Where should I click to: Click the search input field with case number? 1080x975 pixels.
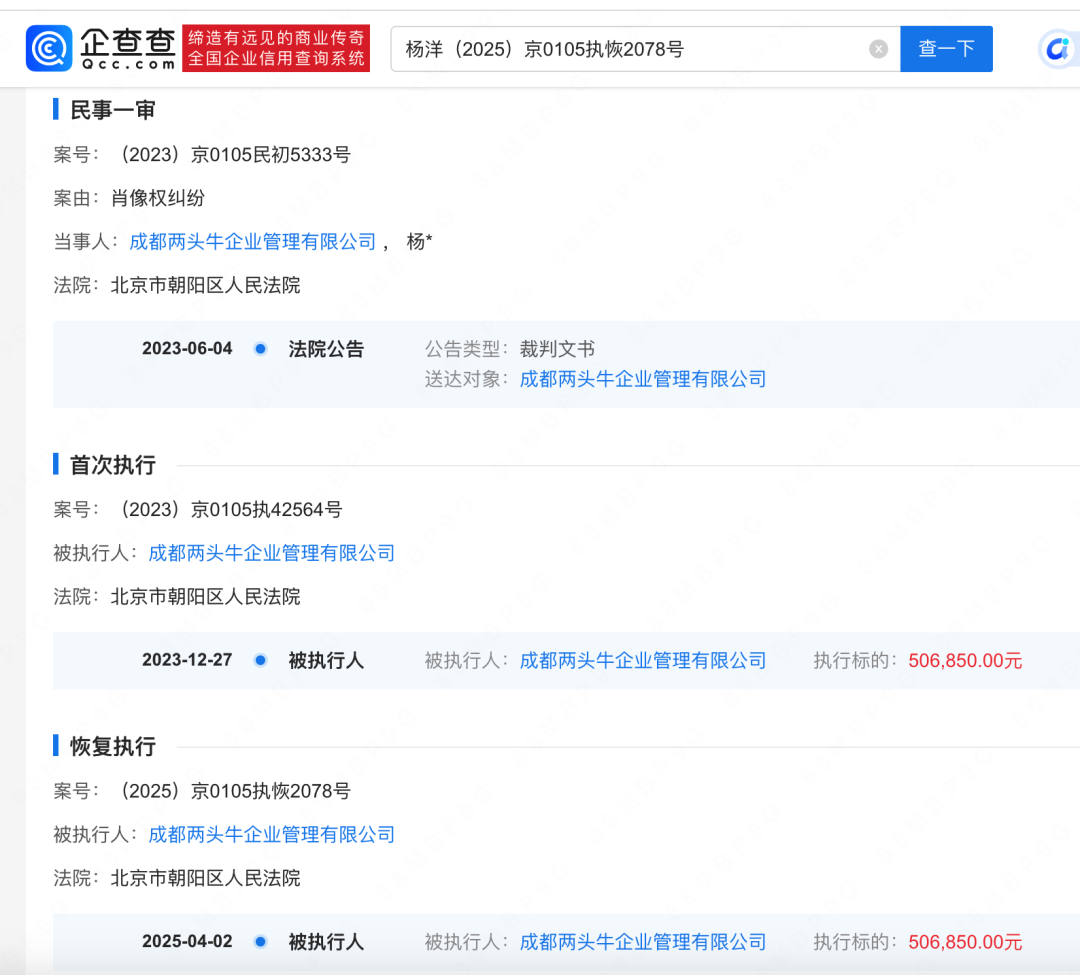pos(600,48)
